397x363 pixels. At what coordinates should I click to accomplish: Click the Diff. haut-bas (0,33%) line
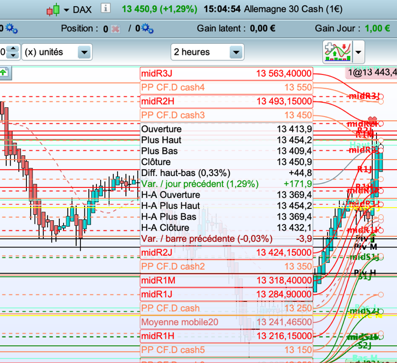pyautogui.click(x=226, y=173)
